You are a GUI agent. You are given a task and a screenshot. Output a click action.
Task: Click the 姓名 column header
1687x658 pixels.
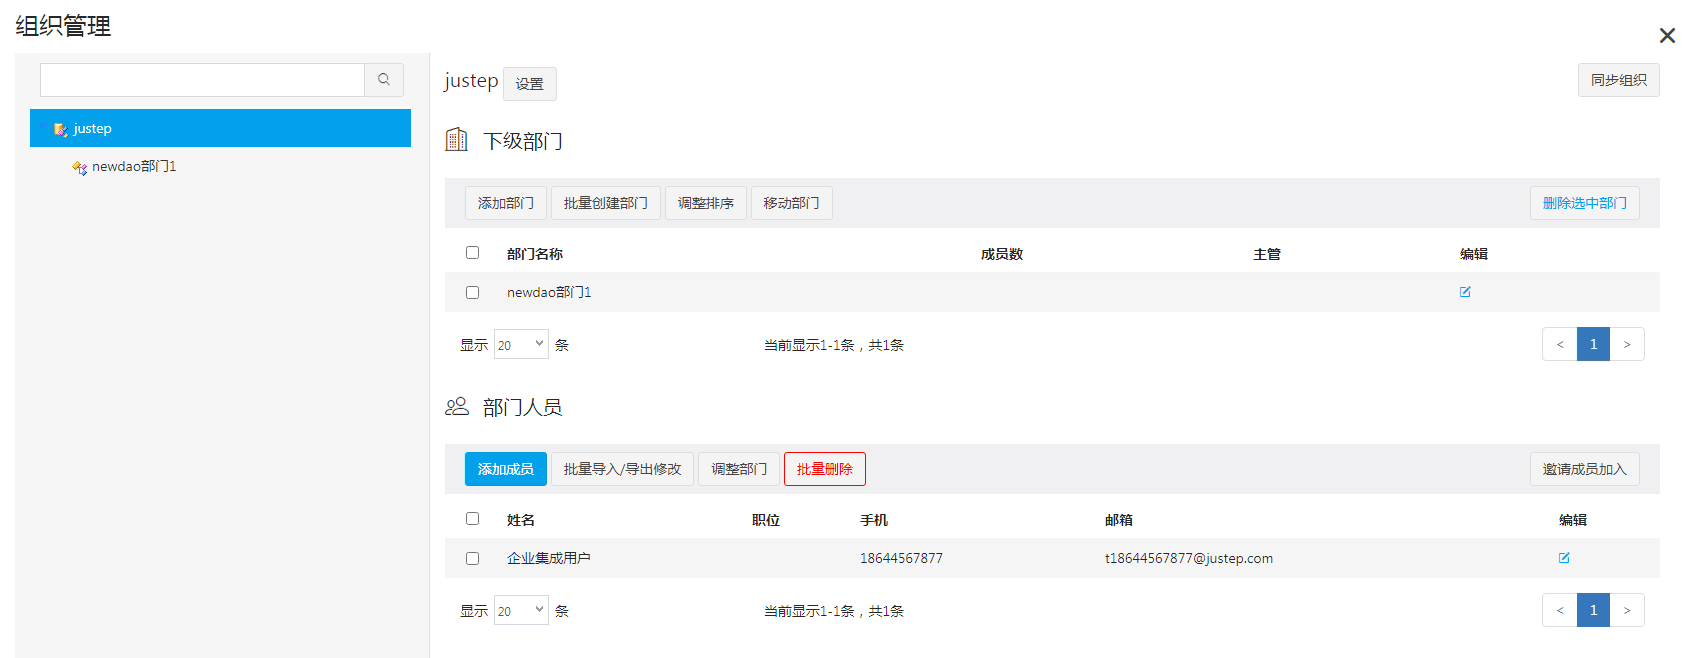coord(521,520)
